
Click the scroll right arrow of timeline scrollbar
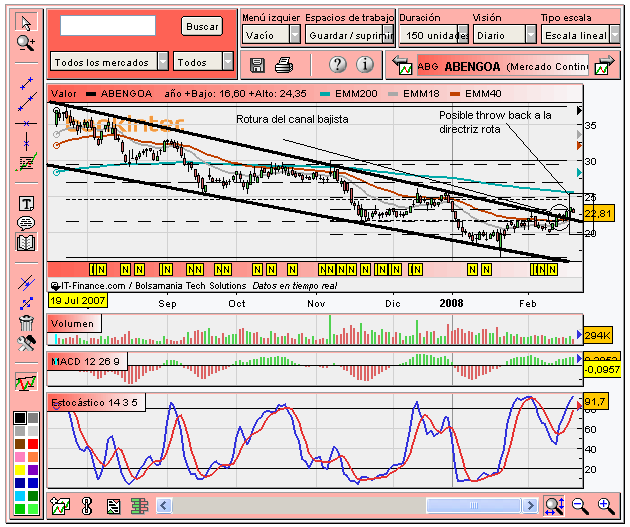530,505
